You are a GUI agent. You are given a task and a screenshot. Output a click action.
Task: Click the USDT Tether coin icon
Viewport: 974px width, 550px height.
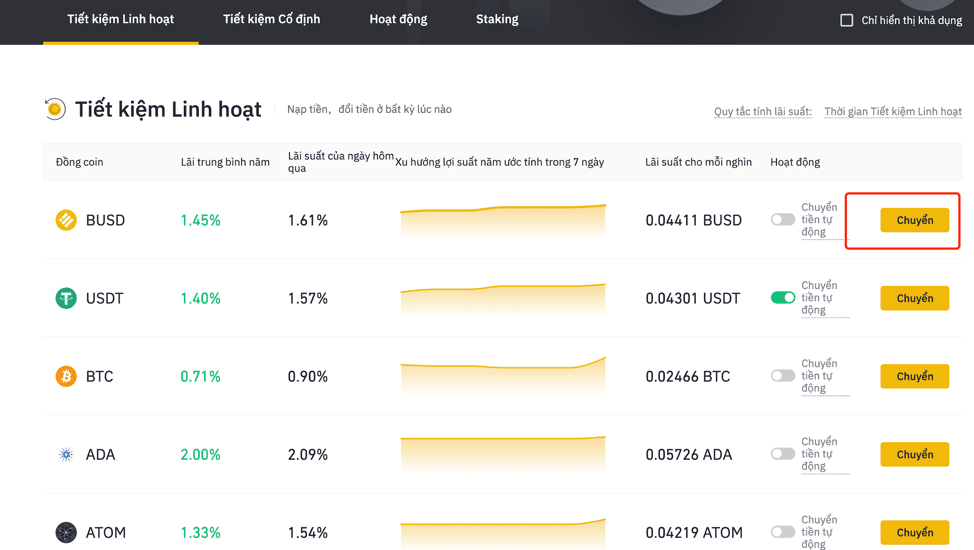pos(66,298)
